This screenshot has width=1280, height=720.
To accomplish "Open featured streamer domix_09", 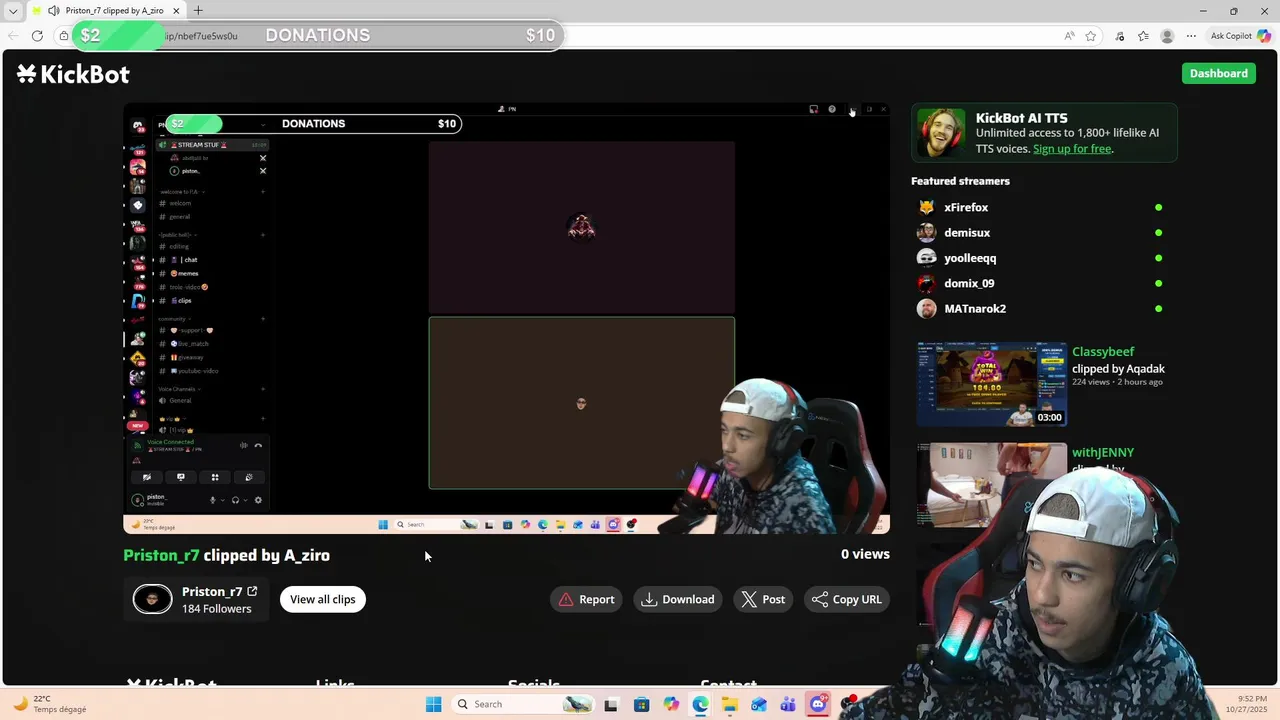I will point(969,283).
